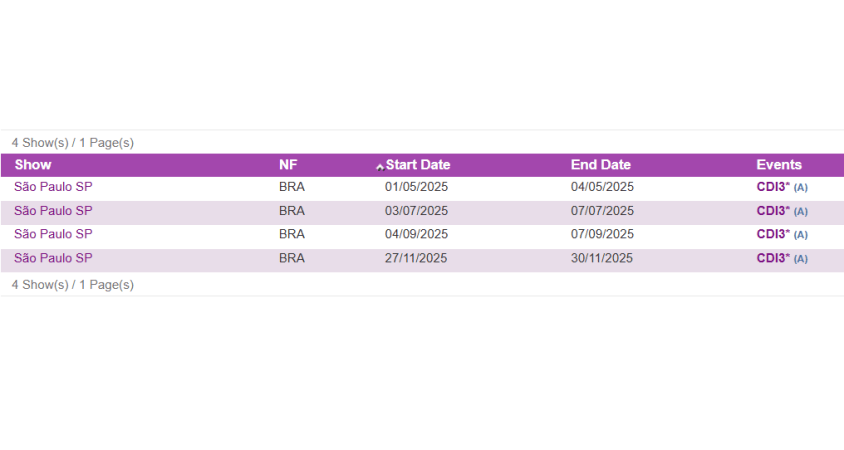Click the (A) marker in the third row
This screenshot has height=450, width=844.
click(x=801, y=235)
